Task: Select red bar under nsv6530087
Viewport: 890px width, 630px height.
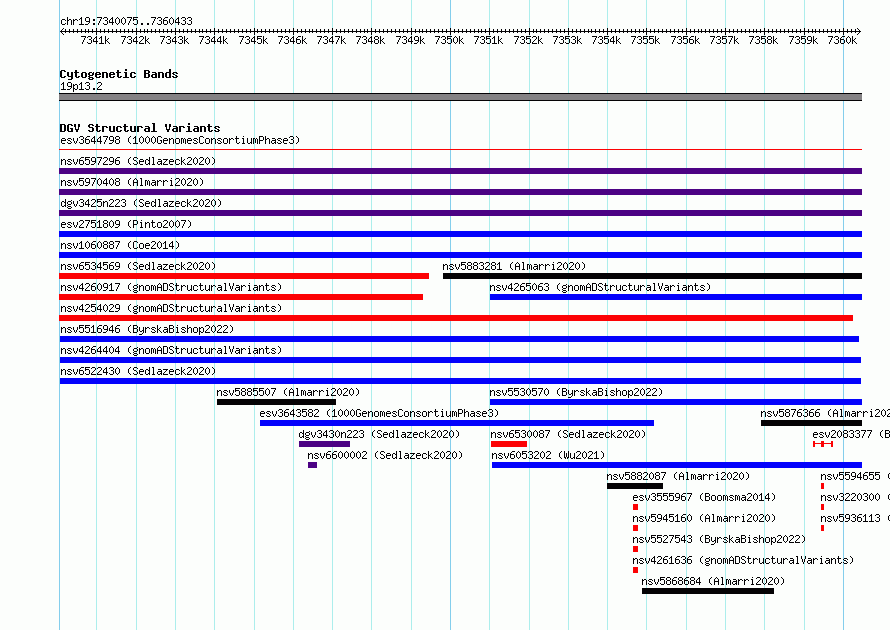Action: point(509,444)
